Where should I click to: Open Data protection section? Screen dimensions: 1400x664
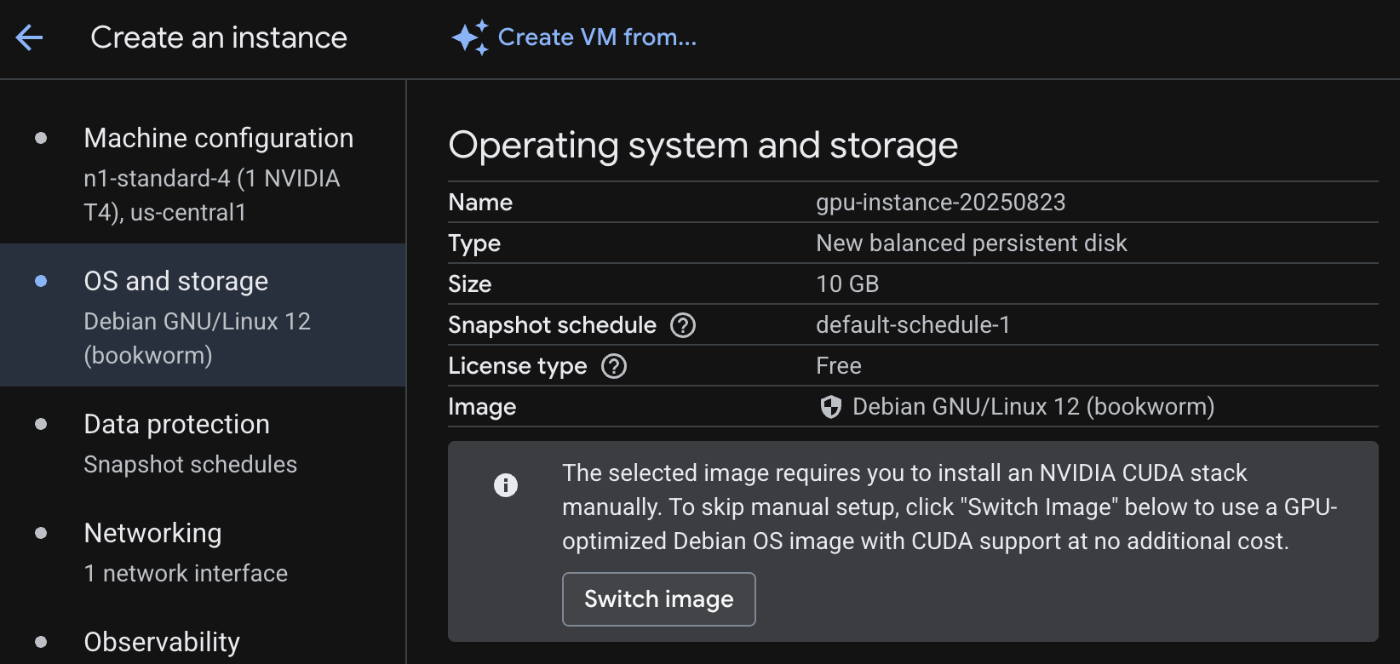coord(203,443)
